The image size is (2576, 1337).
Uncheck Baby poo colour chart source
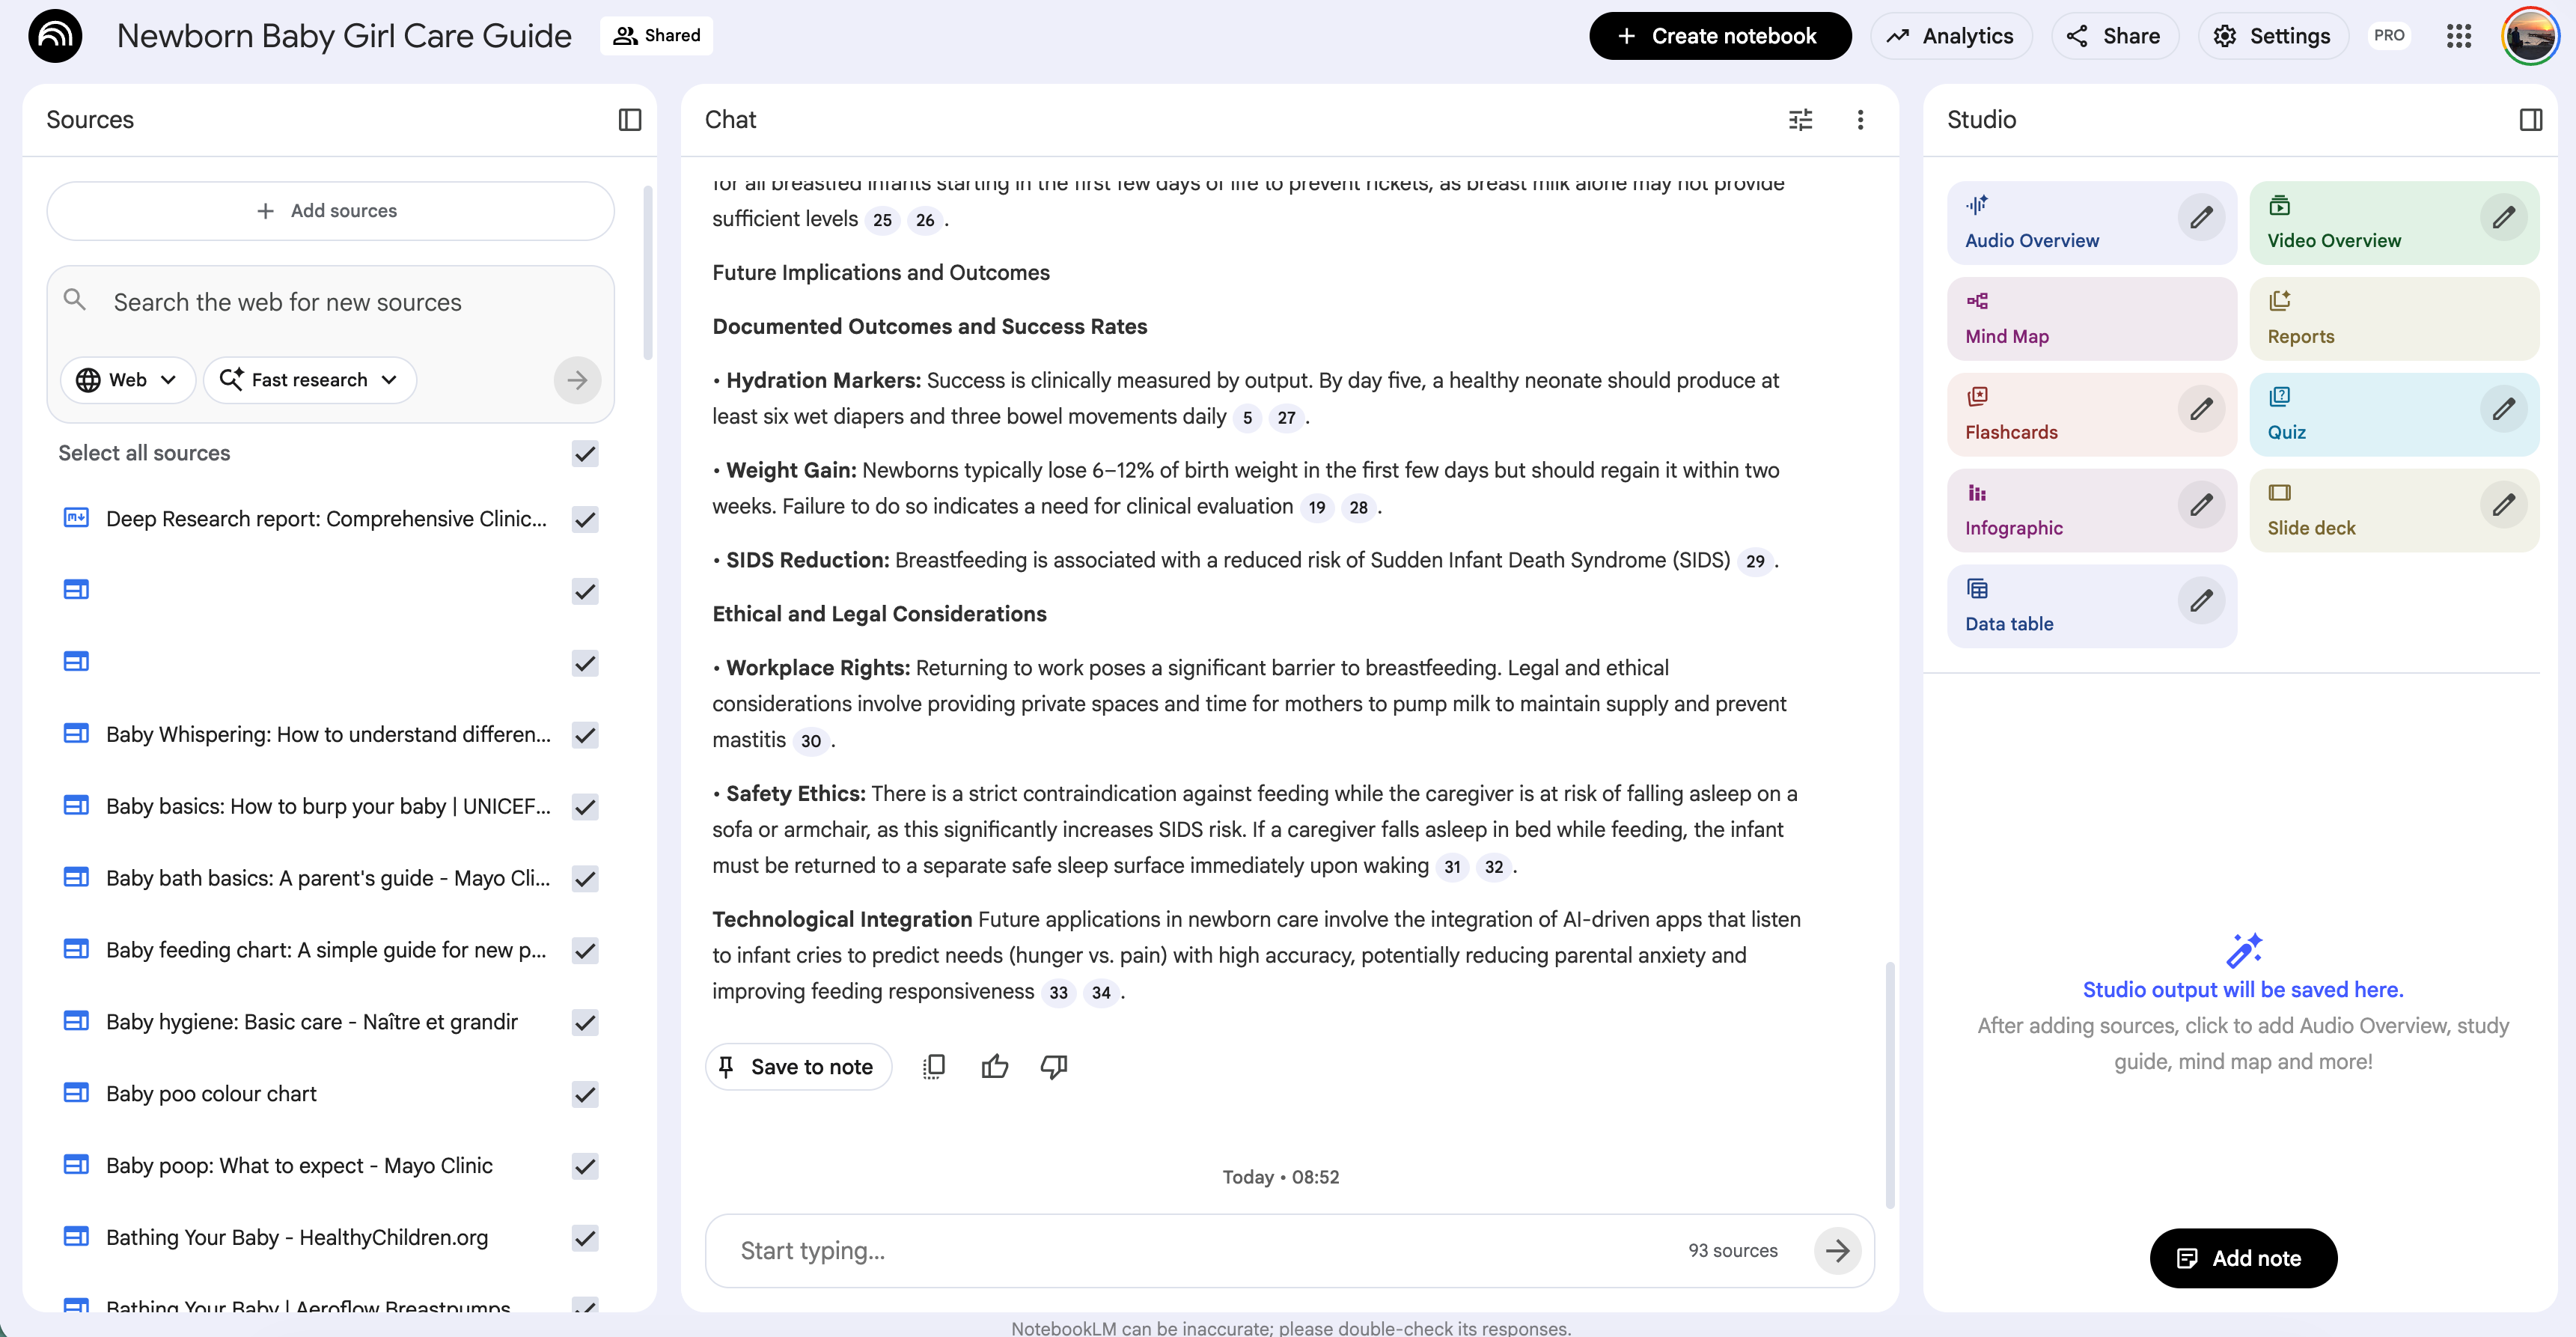pyautogui.click(x=585, y=1095)
